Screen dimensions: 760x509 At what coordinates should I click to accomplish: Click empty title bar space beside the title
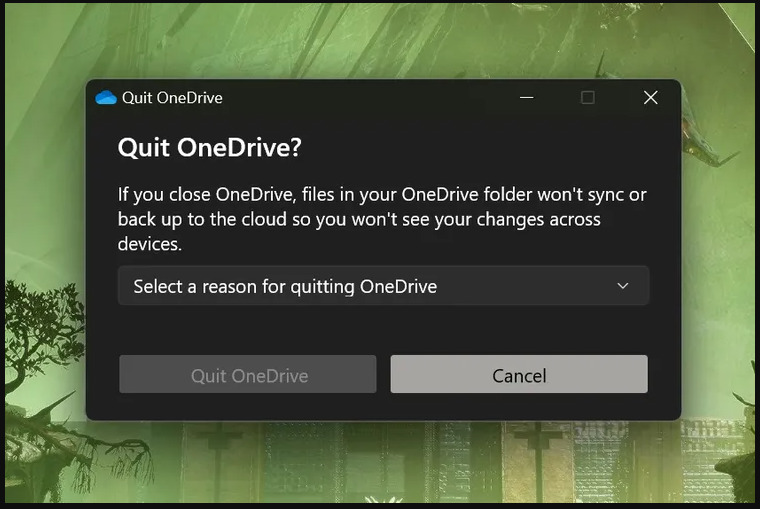click(x=368, y=98)
